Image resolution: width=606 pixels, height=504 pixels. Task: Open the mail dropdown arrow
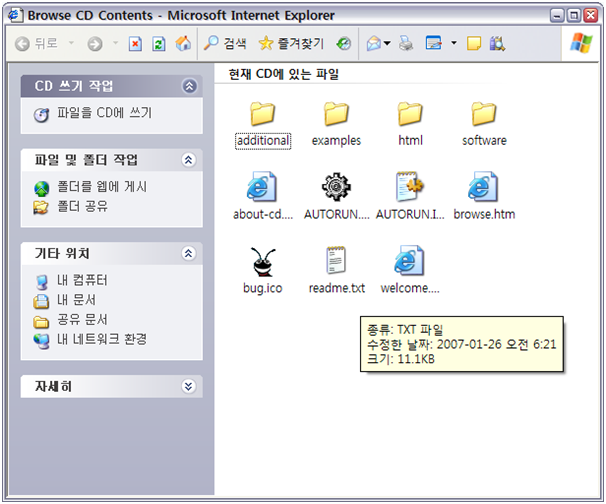click(387, 43)
